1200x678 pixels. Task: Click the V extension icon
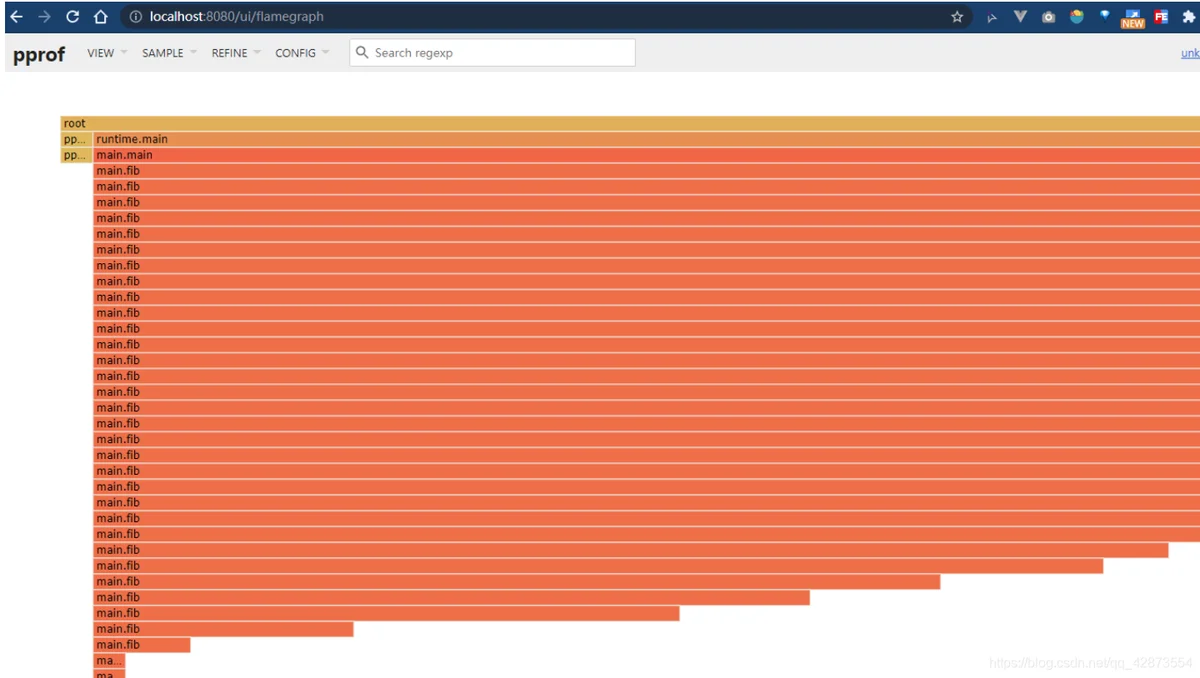[1020, 17]
